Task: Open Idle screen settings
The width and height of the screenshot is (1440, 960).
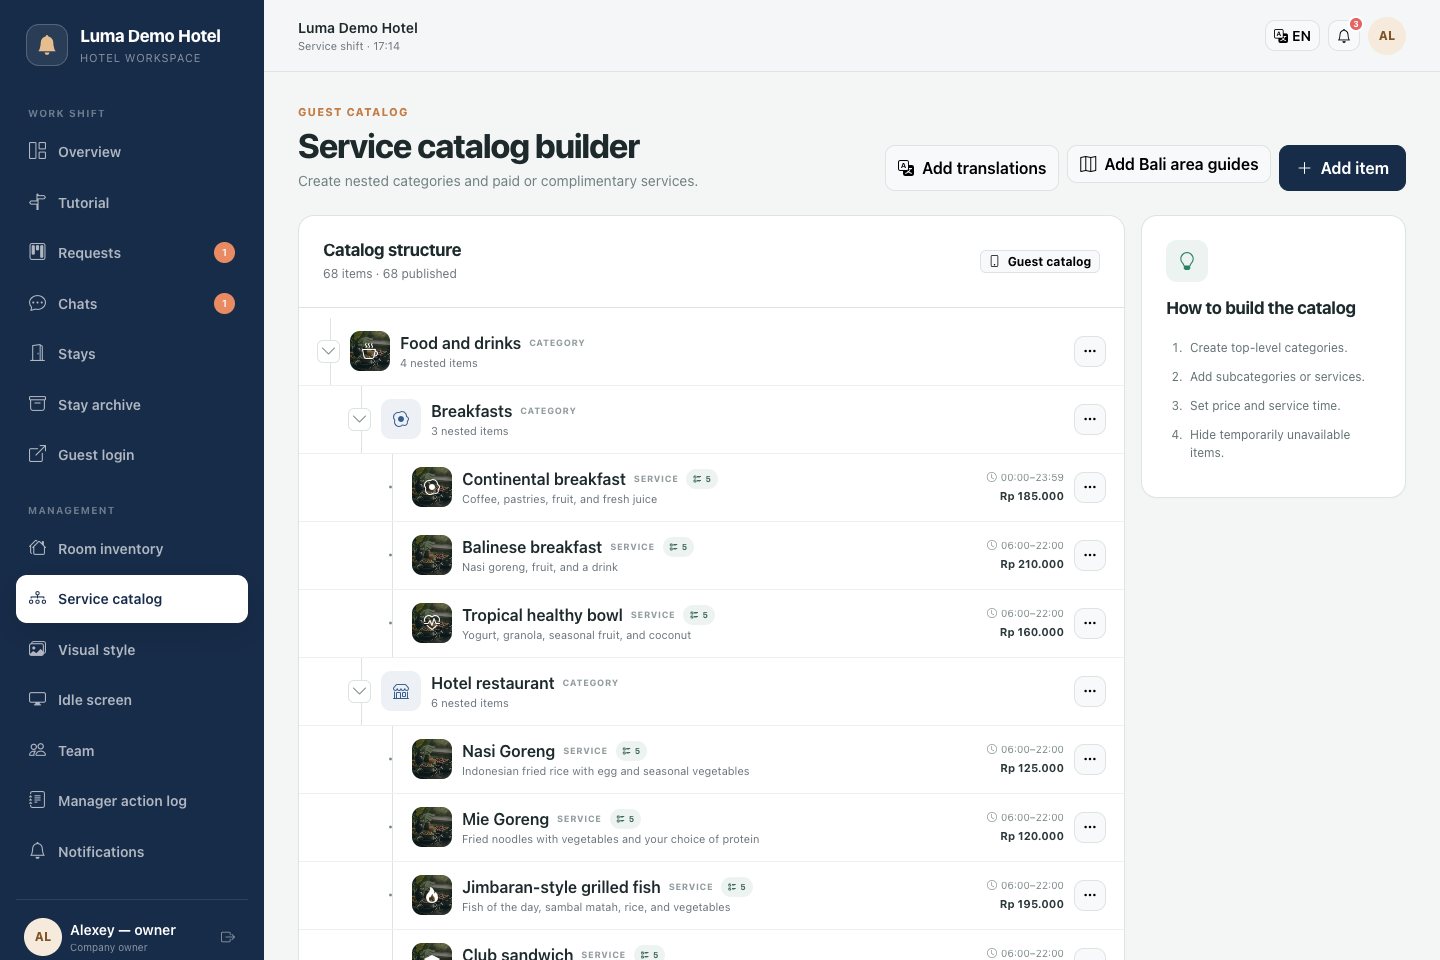Action: point(132,700)
